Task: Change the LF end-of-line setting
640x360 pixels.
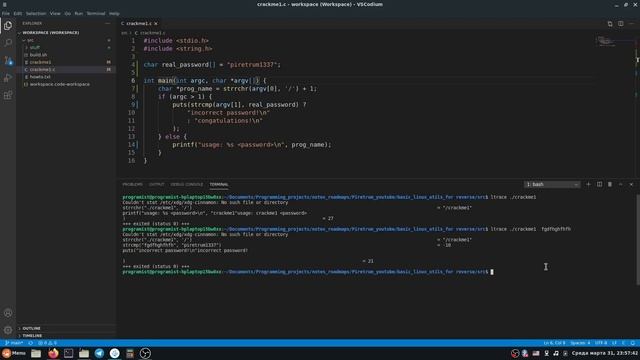Action: 614,343
